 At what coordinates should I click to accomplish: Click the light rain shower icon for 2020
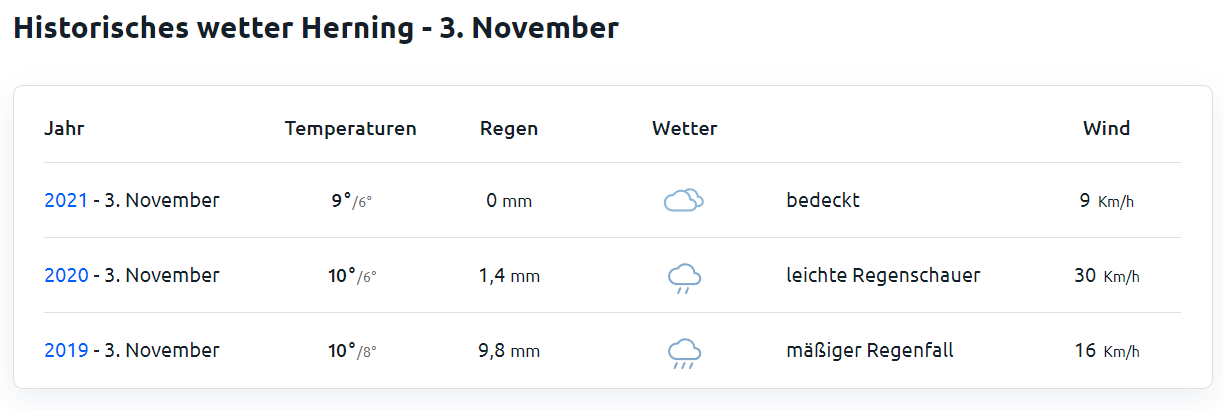[x=684, y=277]
